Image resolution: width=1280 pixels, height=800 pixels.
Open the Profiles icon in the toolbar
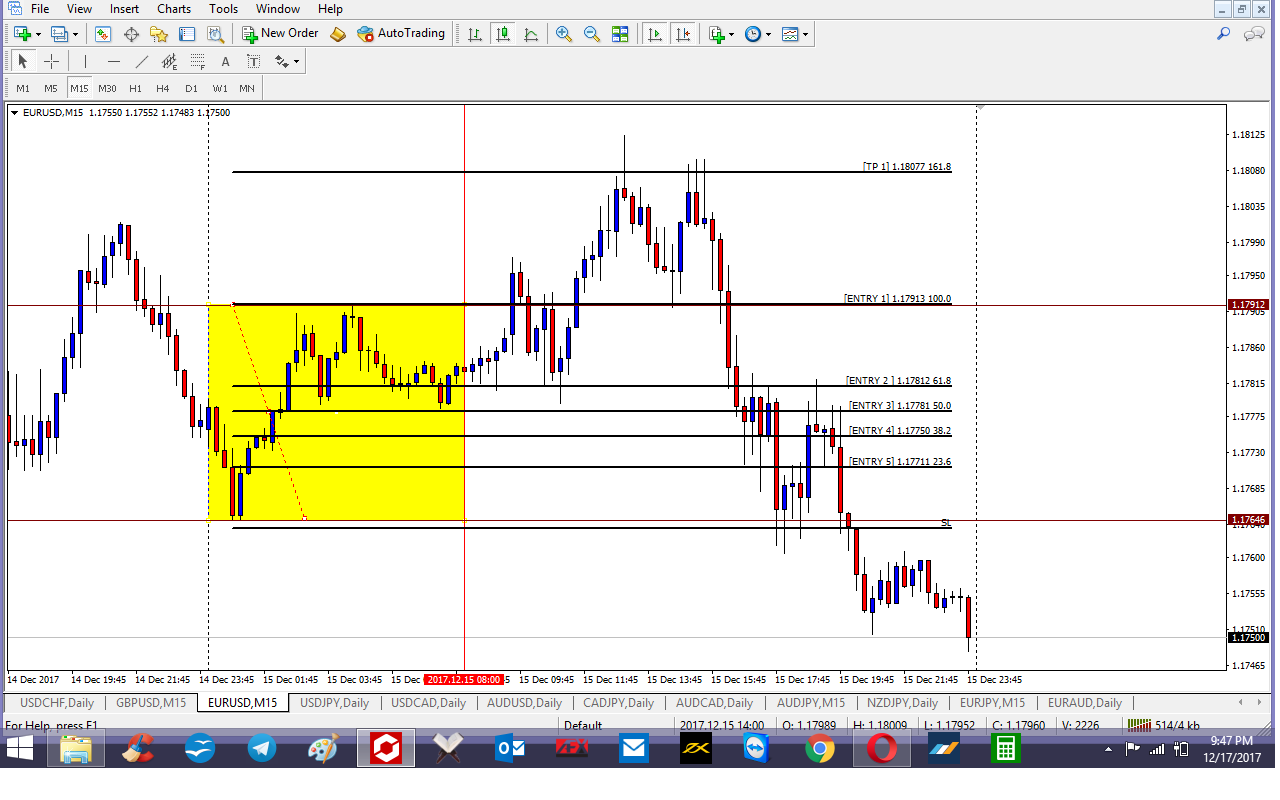59,34
